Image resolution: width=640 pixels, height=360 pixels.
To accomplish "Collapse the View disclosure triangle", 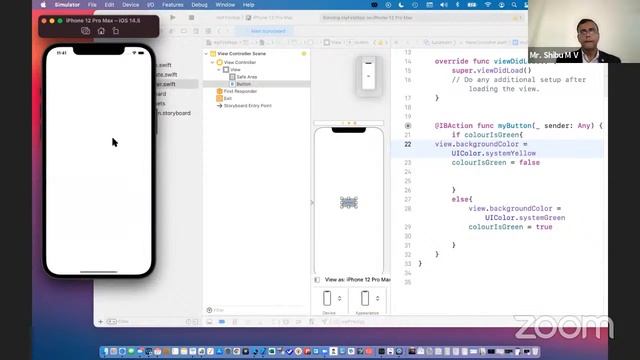I will pyautogui.click(x=219, y=70).
